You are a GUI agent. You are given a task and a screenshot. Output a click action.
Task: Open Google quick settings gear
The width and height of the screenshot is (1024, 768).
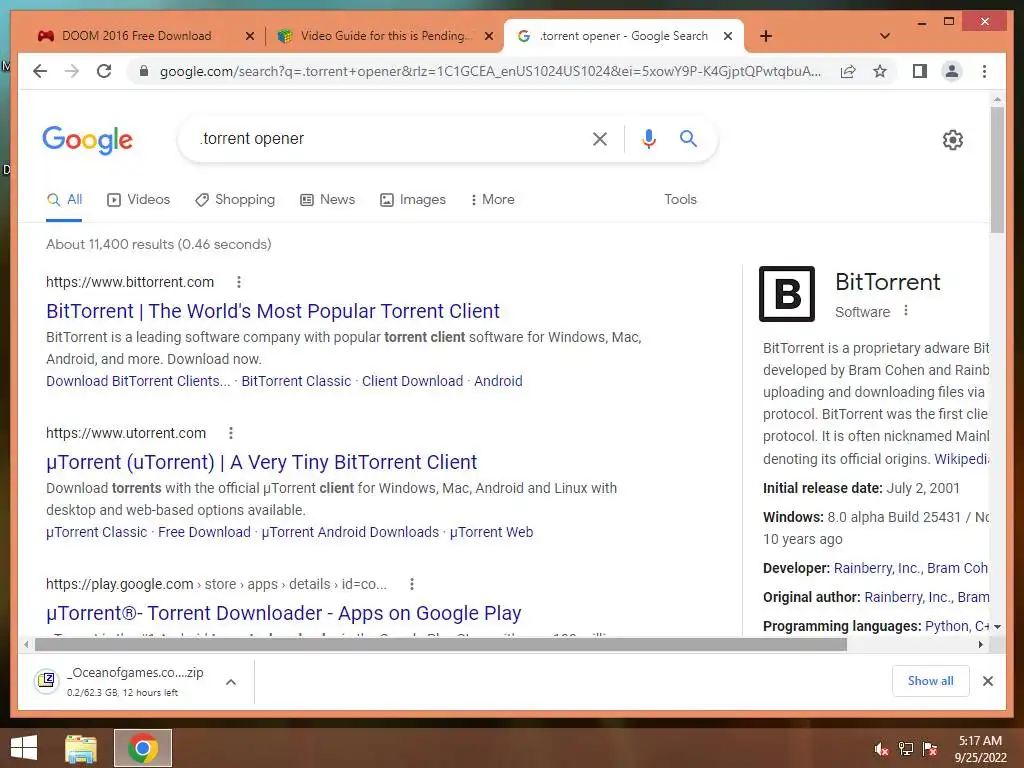pos(952,140)
